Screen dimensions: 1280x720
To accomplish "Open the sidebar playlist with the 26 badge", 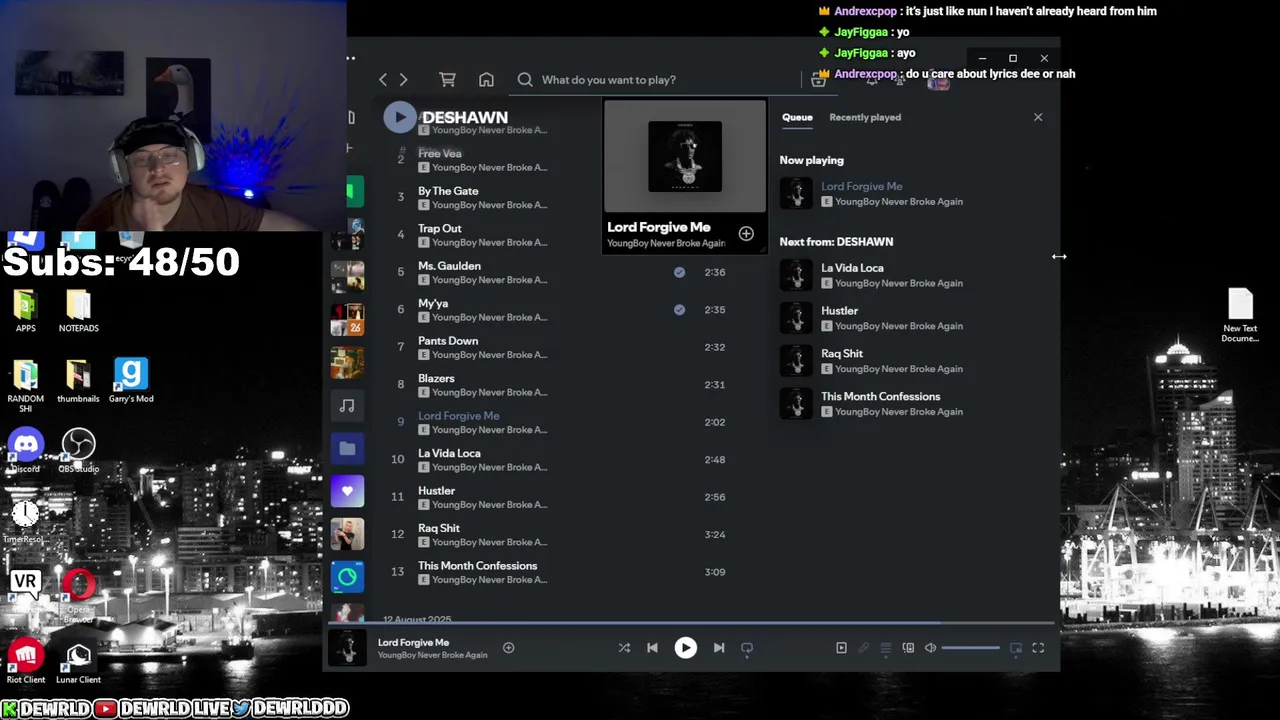I will (347, 320).
